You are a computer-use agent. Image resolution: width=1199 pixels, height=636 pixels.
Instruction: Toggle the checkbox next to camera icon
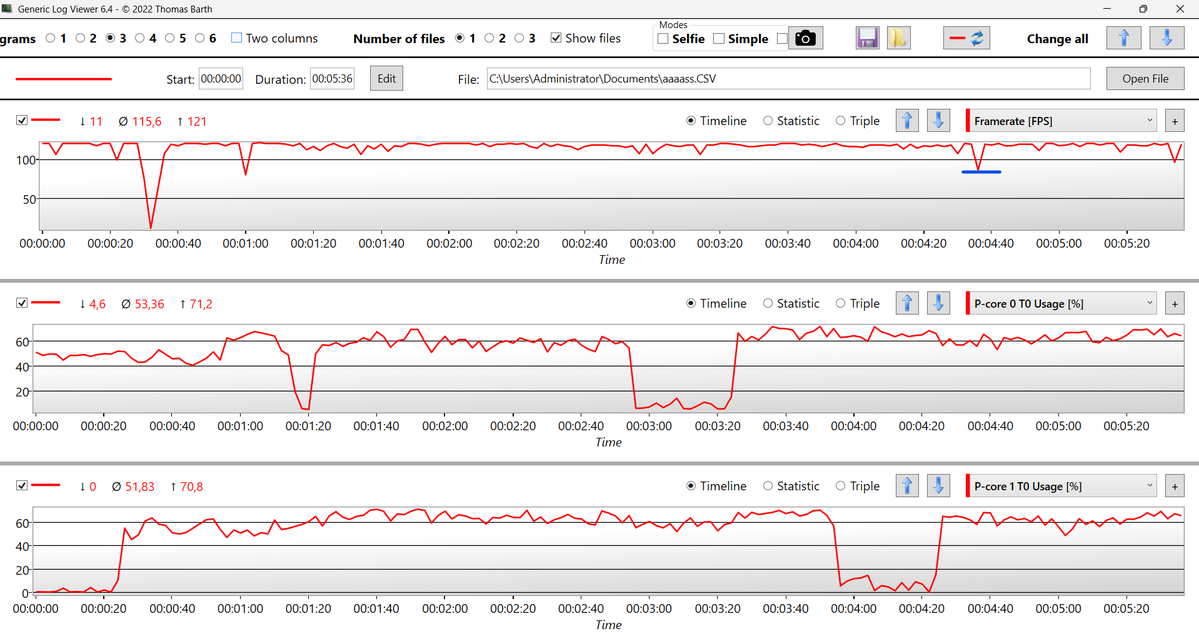click(x=781, y=38)
